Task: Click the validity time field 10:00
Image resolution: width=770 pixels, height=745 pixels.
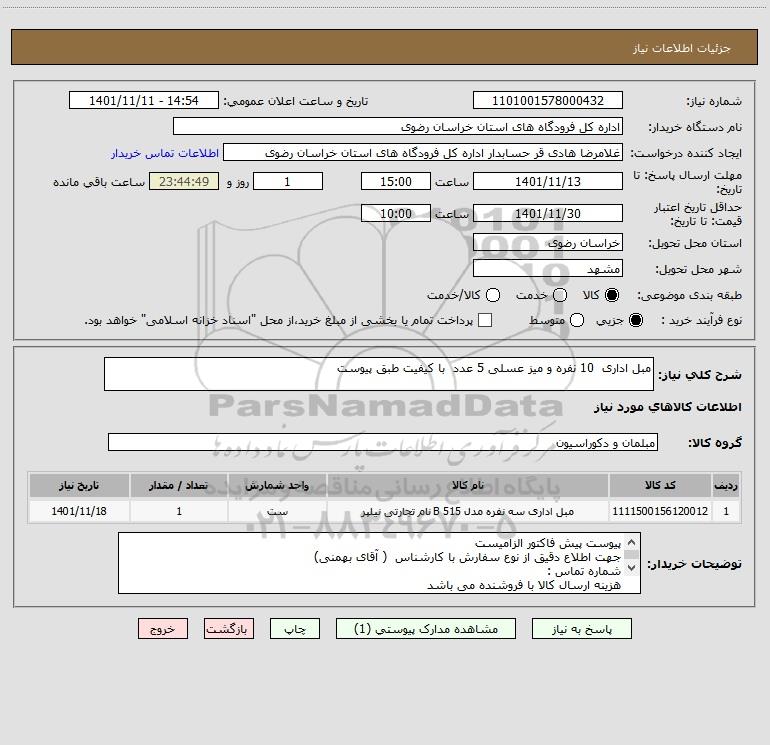Action: 396,213
